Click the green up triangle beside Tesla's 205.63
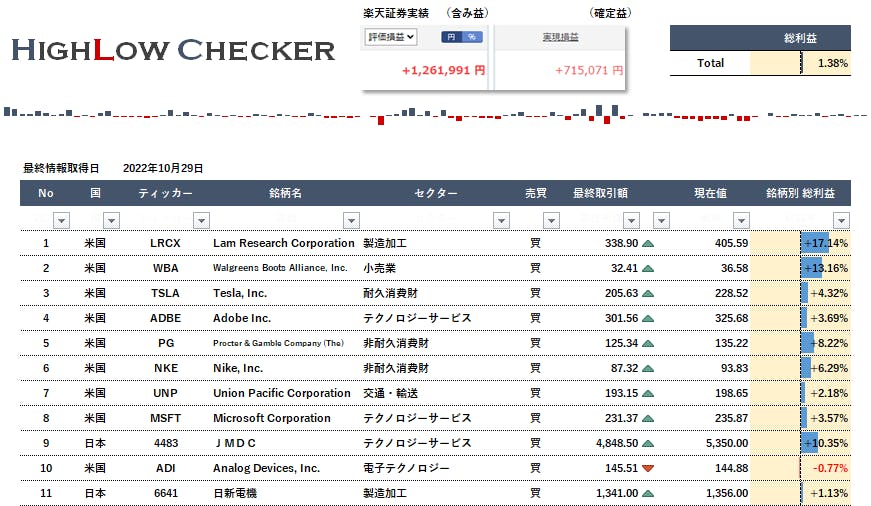Image resolution: width=871 pixels, height=506 pixels. 648,293
